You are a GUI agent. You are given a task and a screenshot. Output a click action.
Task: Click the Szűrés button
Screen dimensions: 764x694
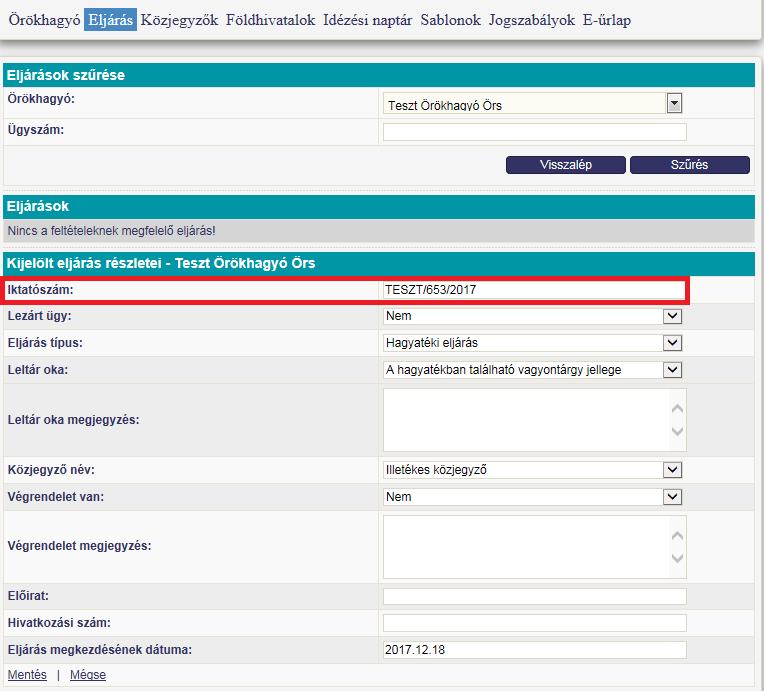(689, 165)
